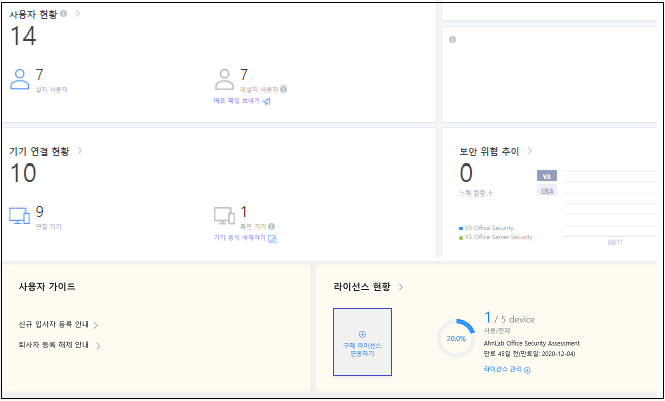Image resolution: width=665 pixels, height=401 pixels.
Task: Open 라이선스 현황 via its chevron
Action: click(401, 287)
